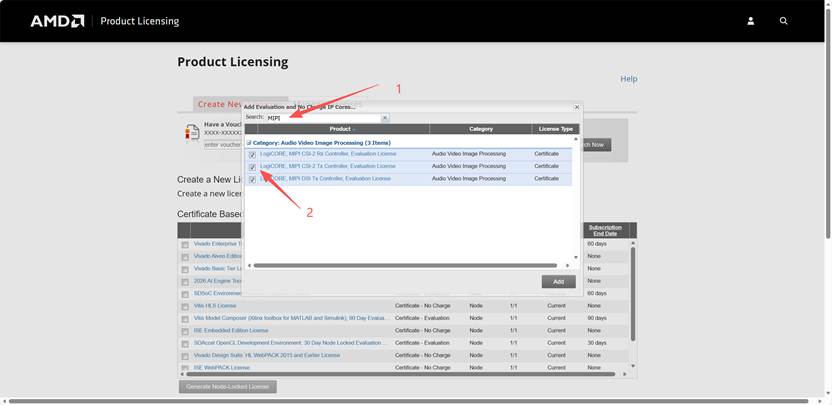Switch to the Create New Licenses tab
This screenshot has width=832, height=405.
pyautogui.click(x=220, y=104)
